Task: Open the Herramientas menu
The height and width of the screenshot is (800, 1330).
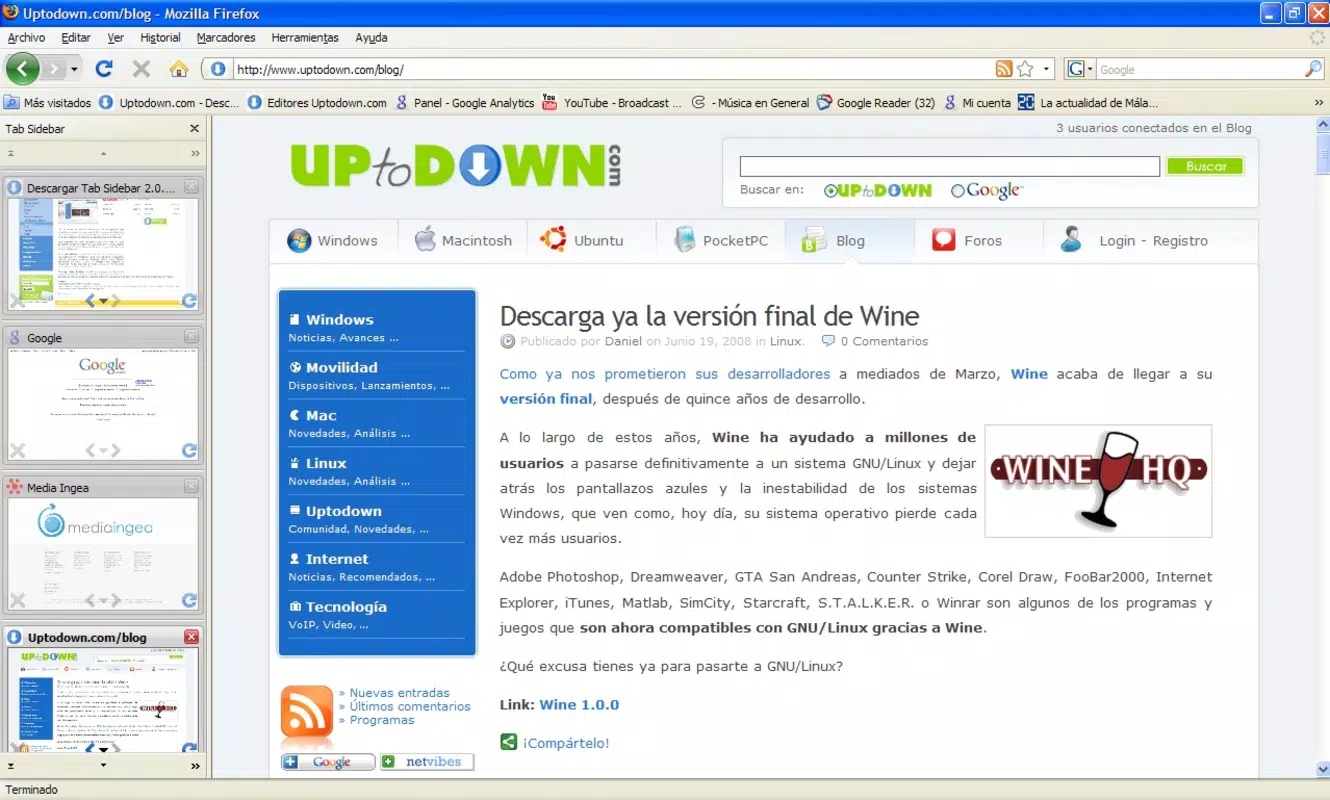Action: coord(305,37)
